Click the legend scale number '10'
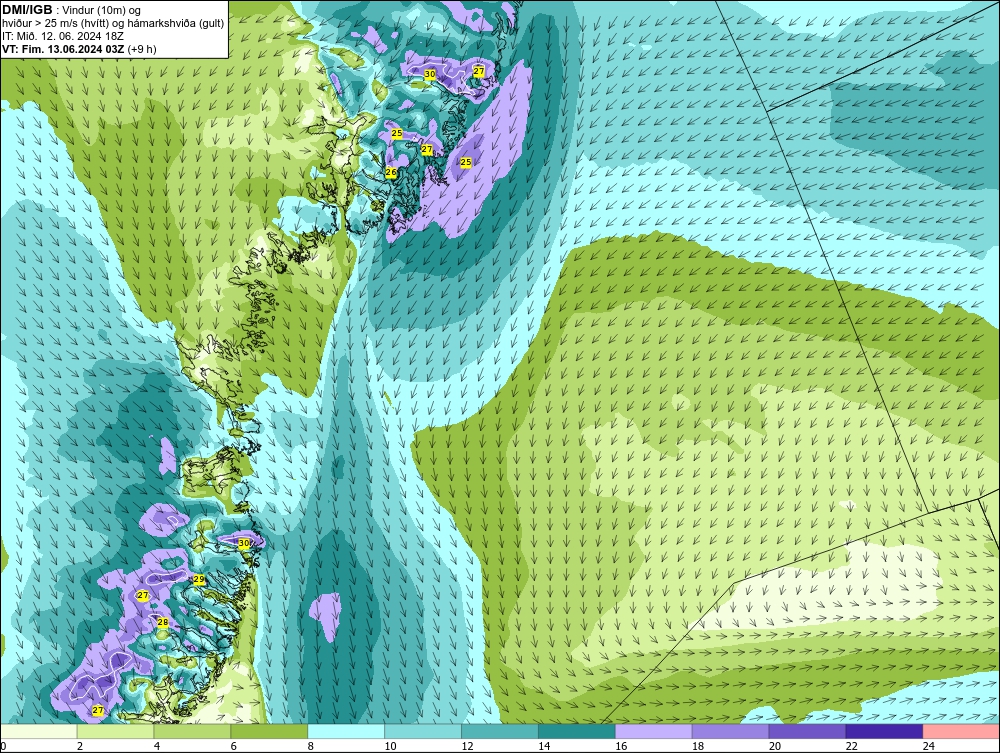This screenshot has height=753, width=1000. (x=390, y=746)
